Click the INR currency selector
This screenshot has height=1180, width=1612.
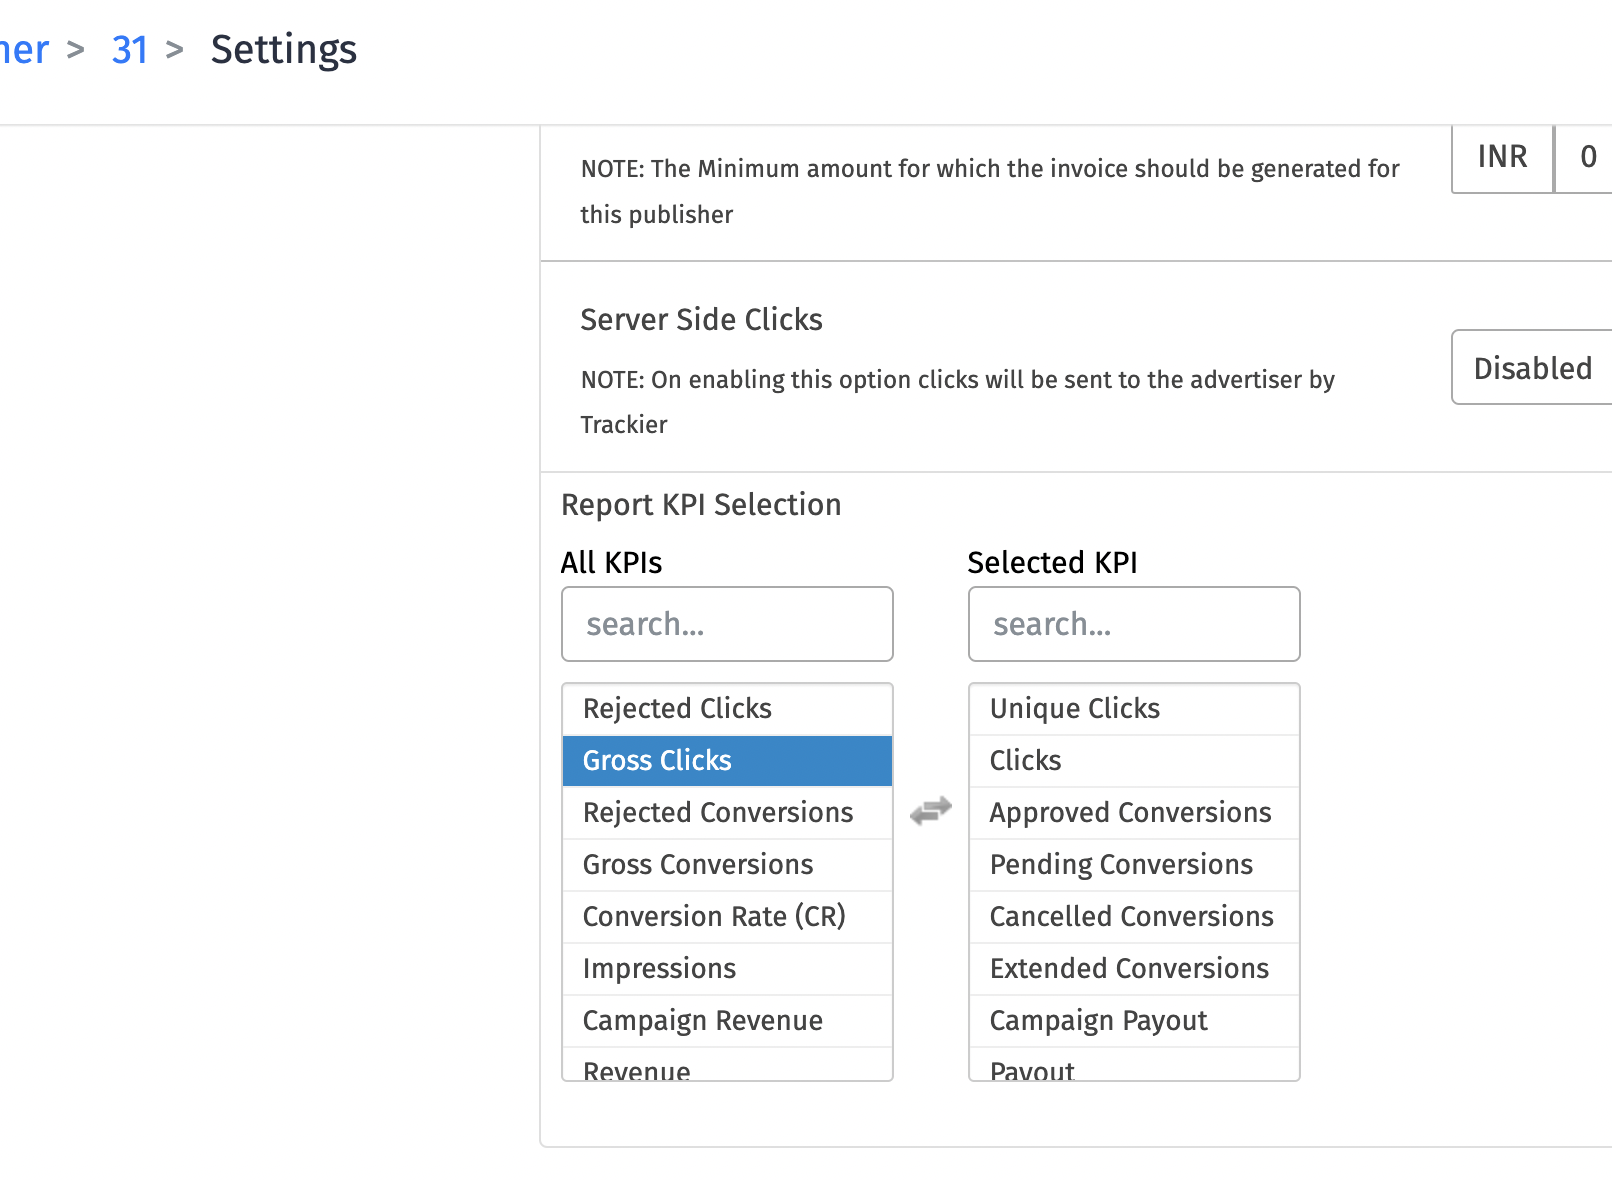(x=1502, y=157)
